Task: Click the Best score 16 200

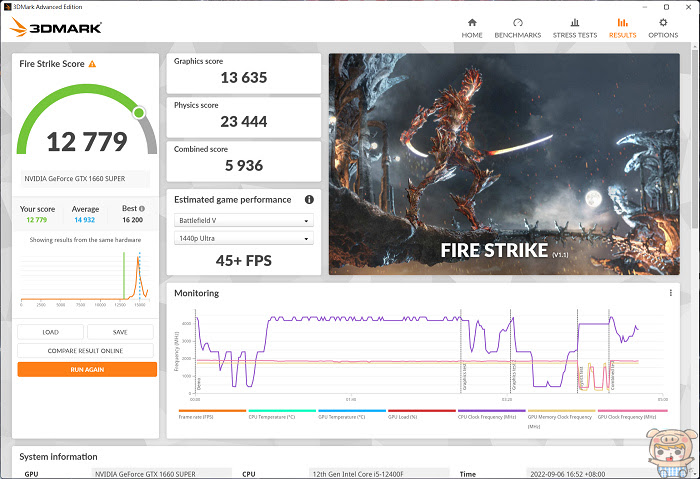Action: tap(133, 220)
